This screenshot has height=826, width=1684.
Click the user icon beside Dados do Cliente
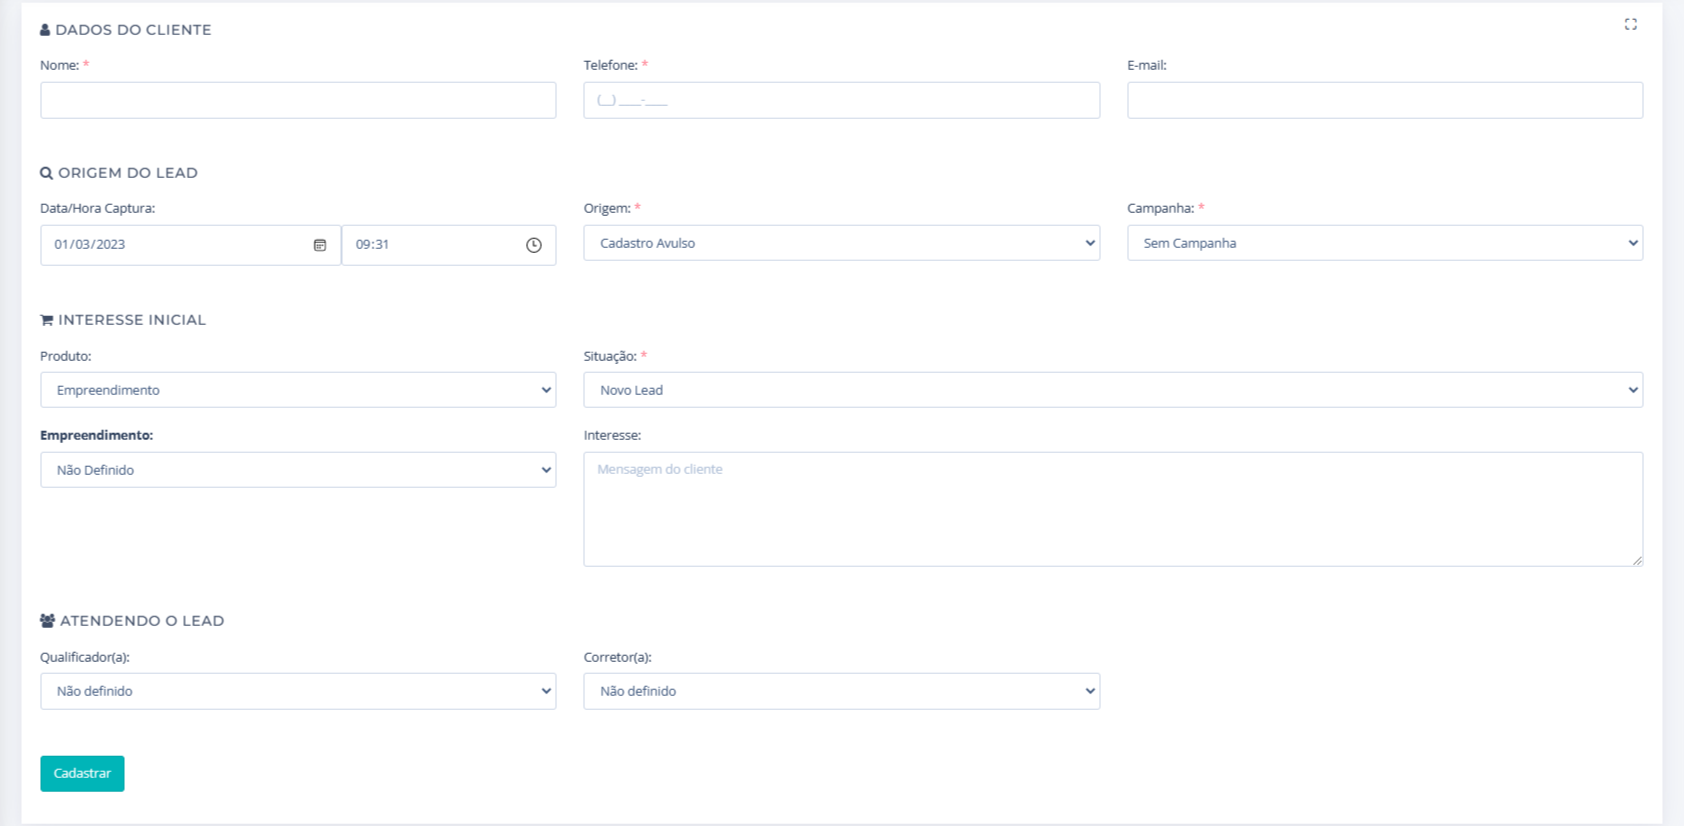[x=45, y=30]
